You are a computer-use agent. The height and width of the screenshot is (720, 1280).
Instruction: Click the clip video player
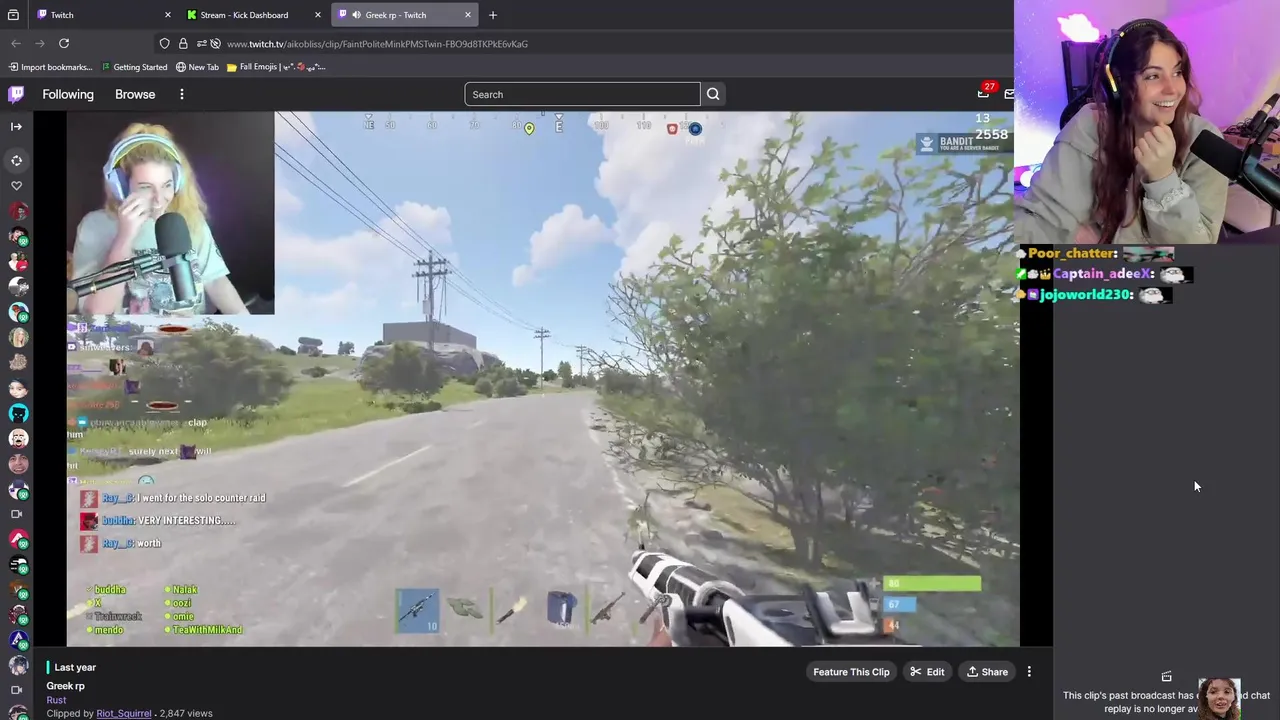coord(543,379)
